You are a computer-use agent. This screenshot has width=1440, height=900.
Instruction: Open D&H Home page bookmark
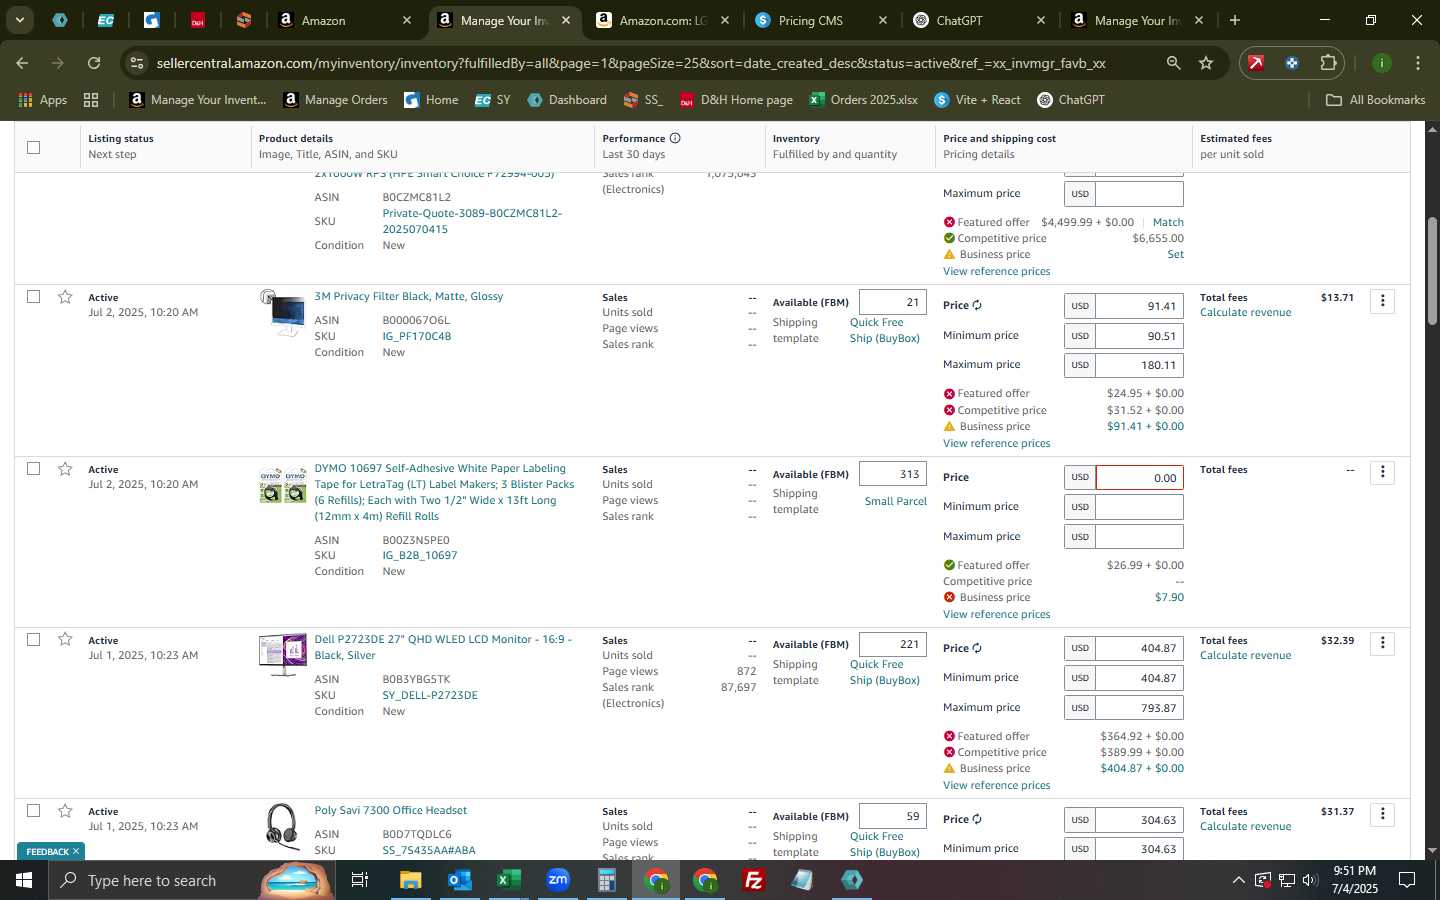[737, 100]
